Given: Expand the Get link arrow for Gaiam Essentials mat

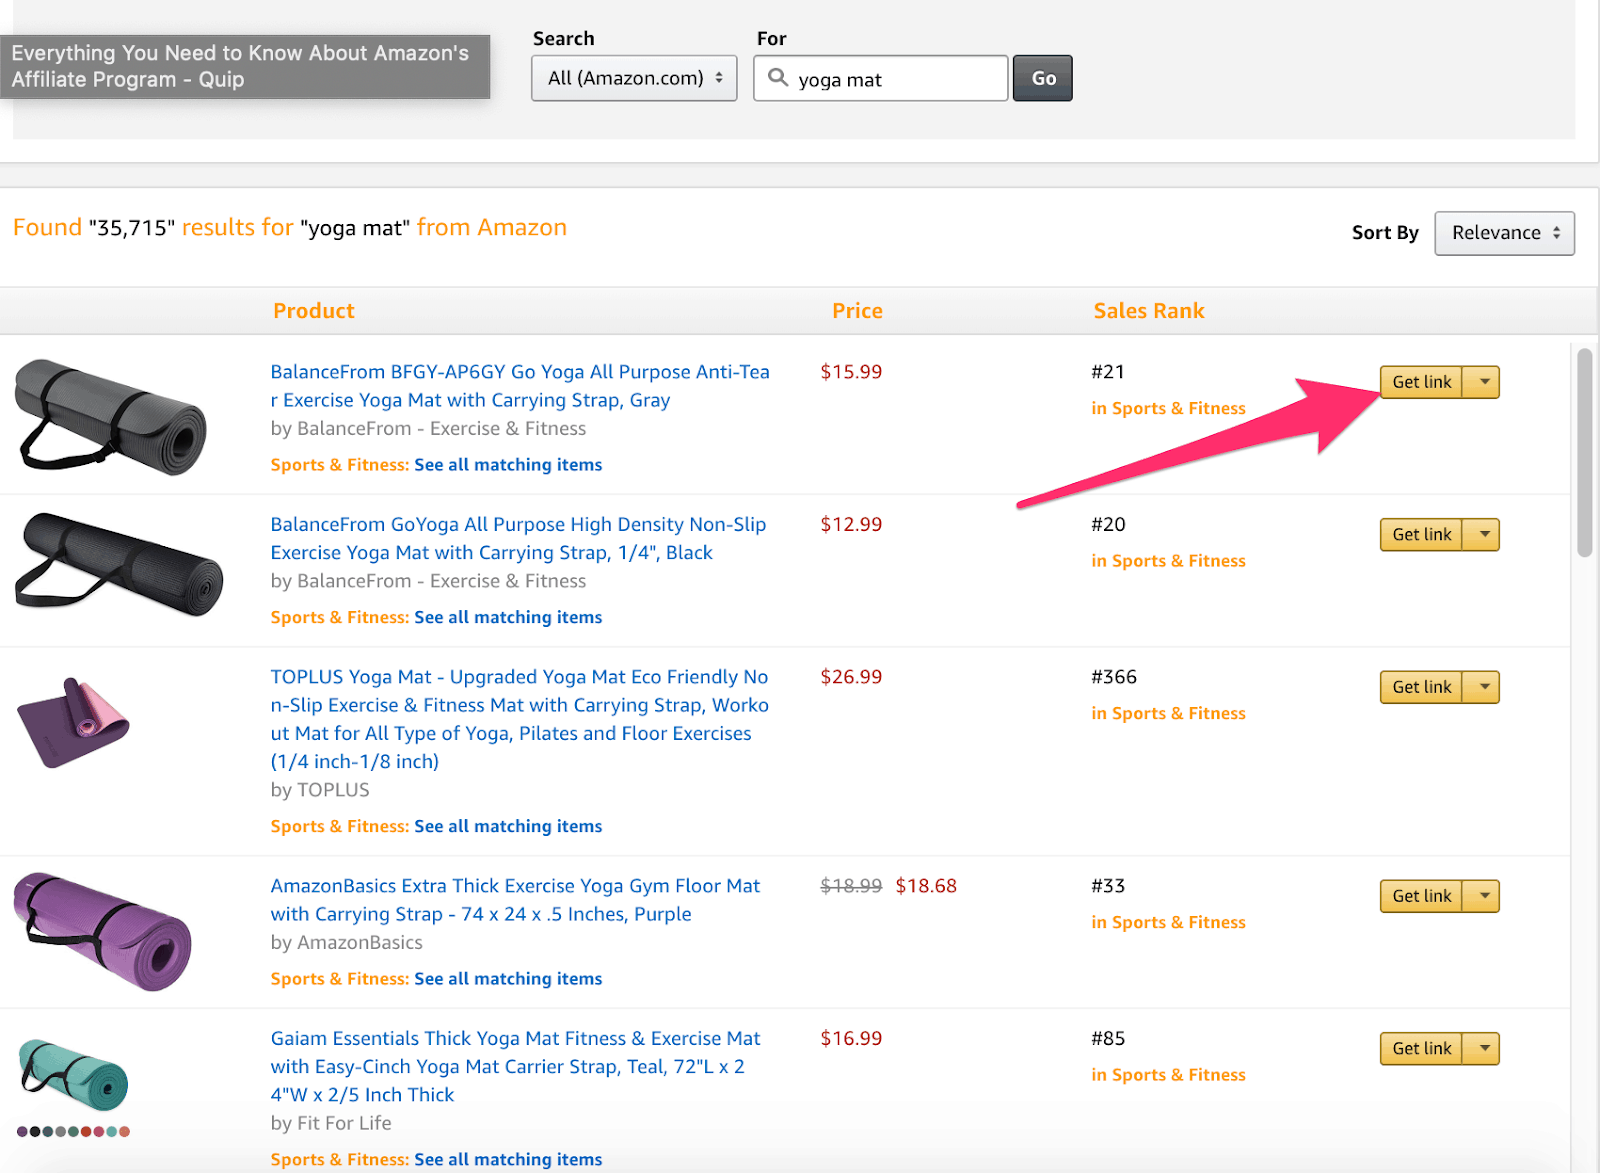Looking at the screenshot, I should coord(1484,1049).
